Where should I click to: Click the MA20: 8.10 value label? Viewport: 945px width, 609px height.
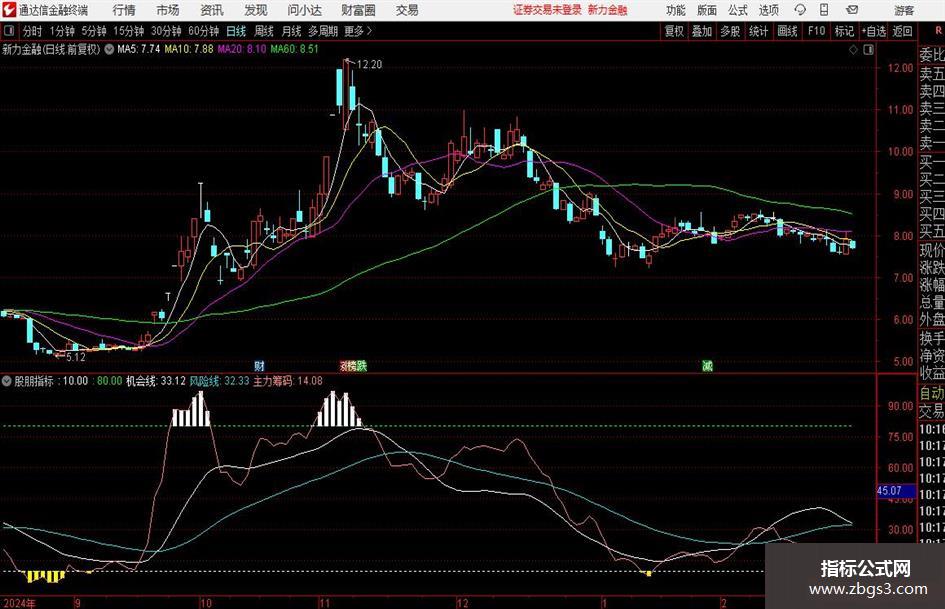(x=242, y=49)
